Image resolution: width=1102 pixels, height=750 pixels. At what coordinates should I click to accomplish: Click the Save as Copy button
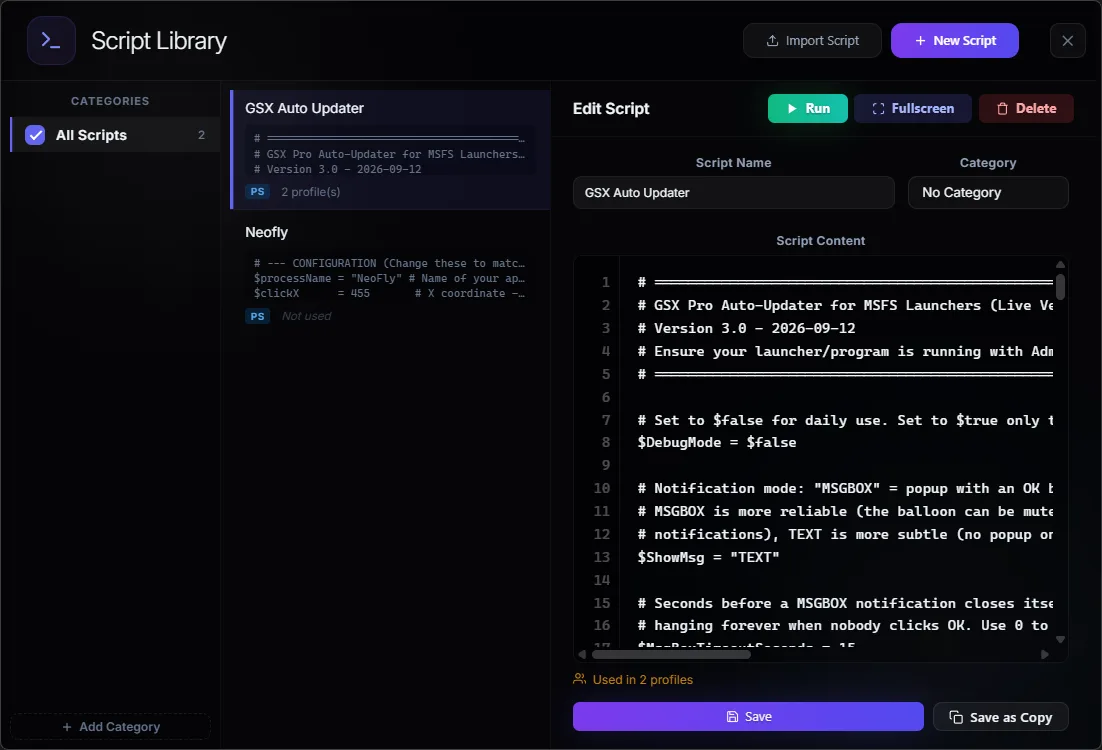1000,717
